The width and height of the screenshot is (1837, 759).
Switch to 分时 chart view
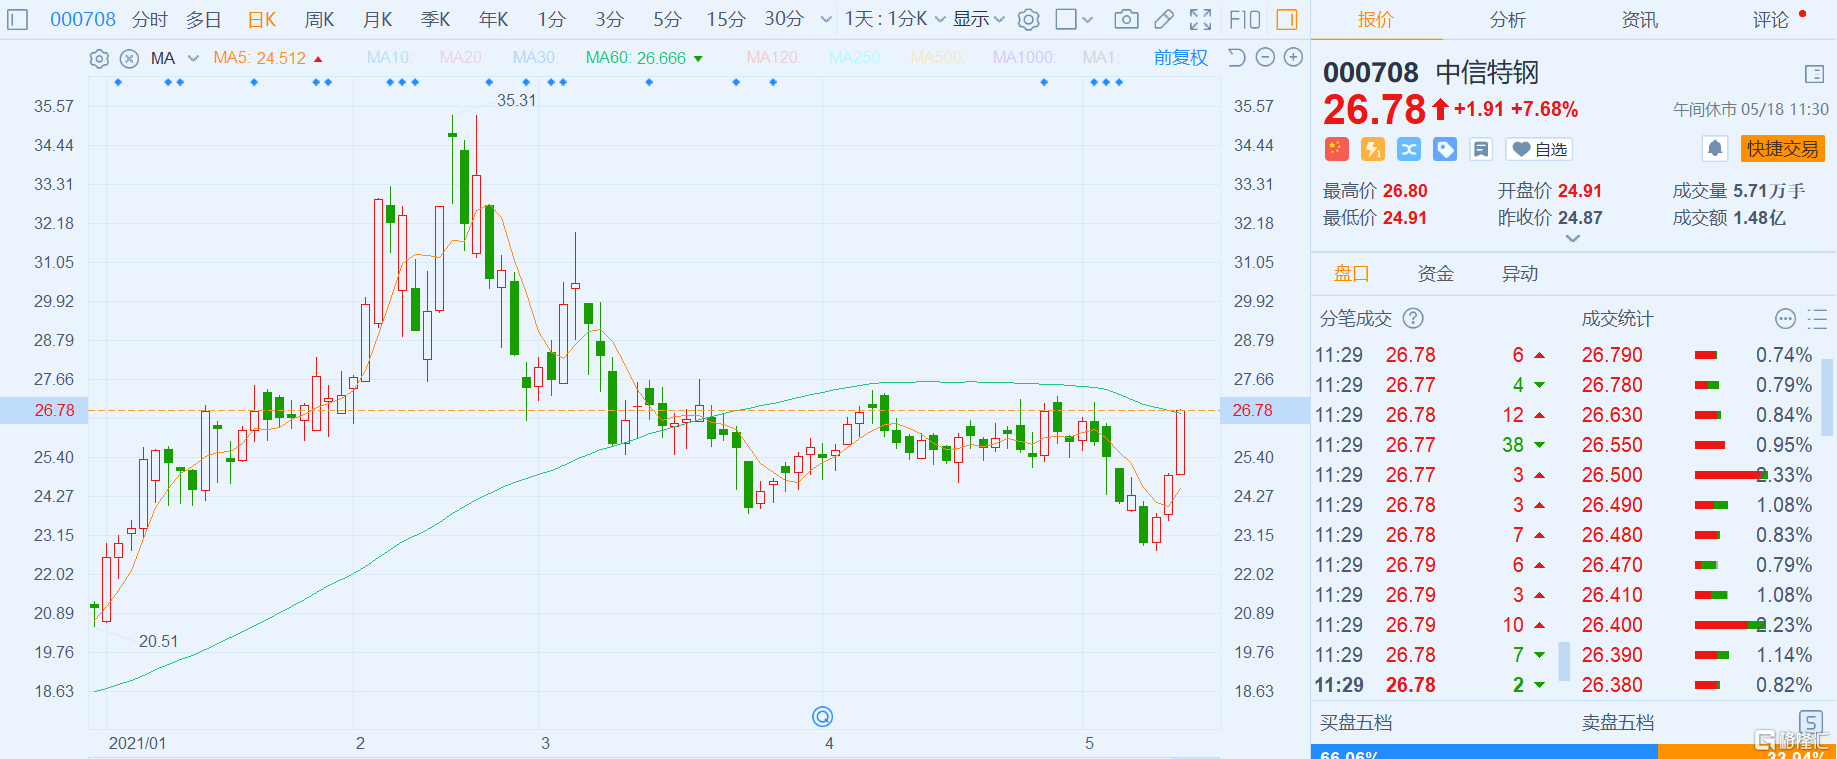point(149,19)
